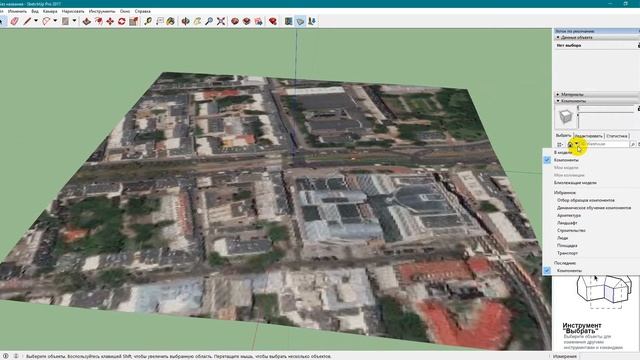Open the Справка menu

click(142, 11)
